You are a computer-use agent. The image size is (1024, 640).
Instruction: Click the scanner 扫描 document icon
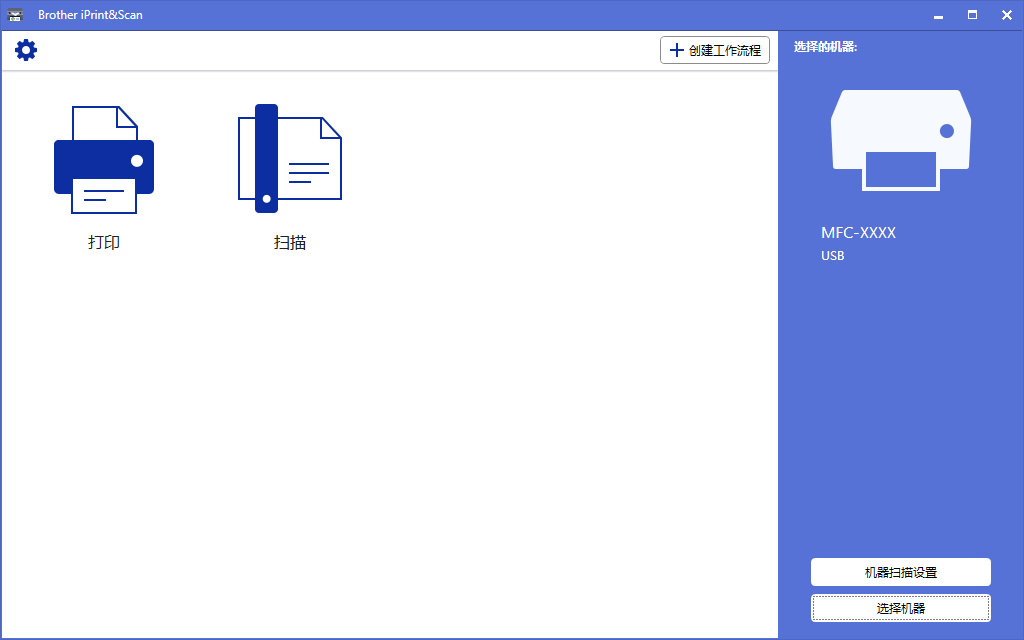[289, 159]
